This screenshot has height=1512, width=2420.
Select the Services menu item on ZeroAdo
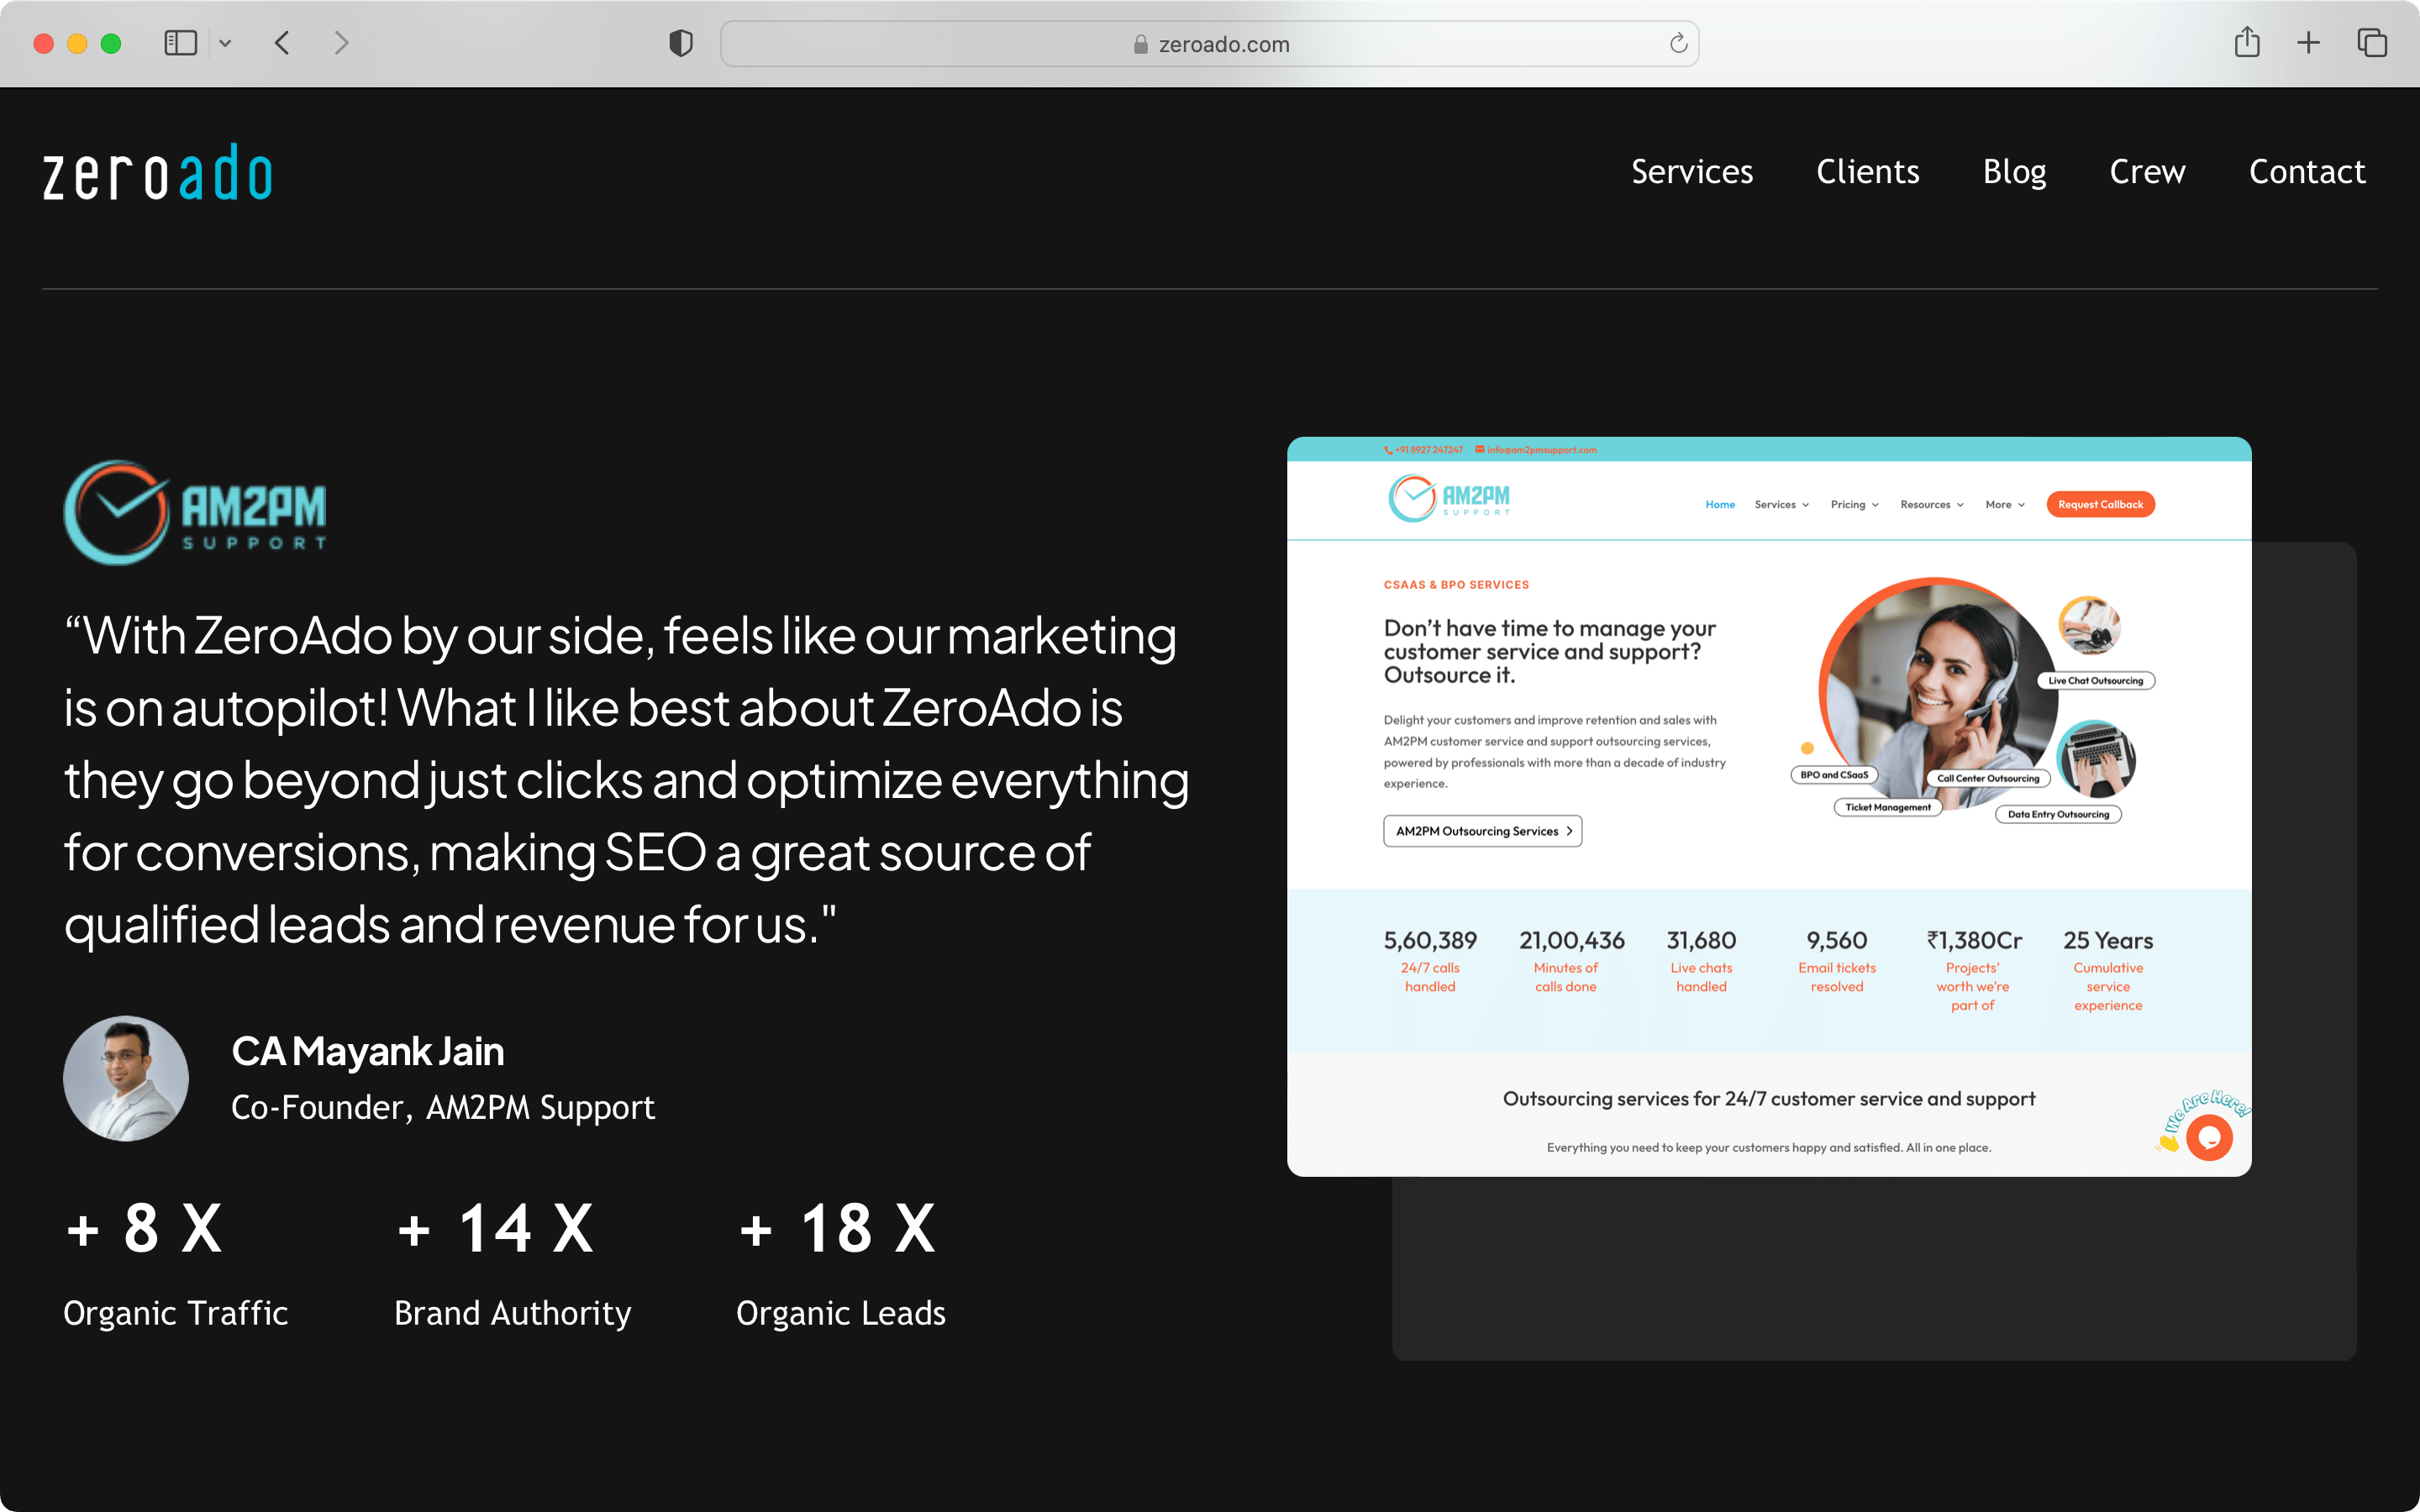pyautogui.click(x=1691, y=169)
